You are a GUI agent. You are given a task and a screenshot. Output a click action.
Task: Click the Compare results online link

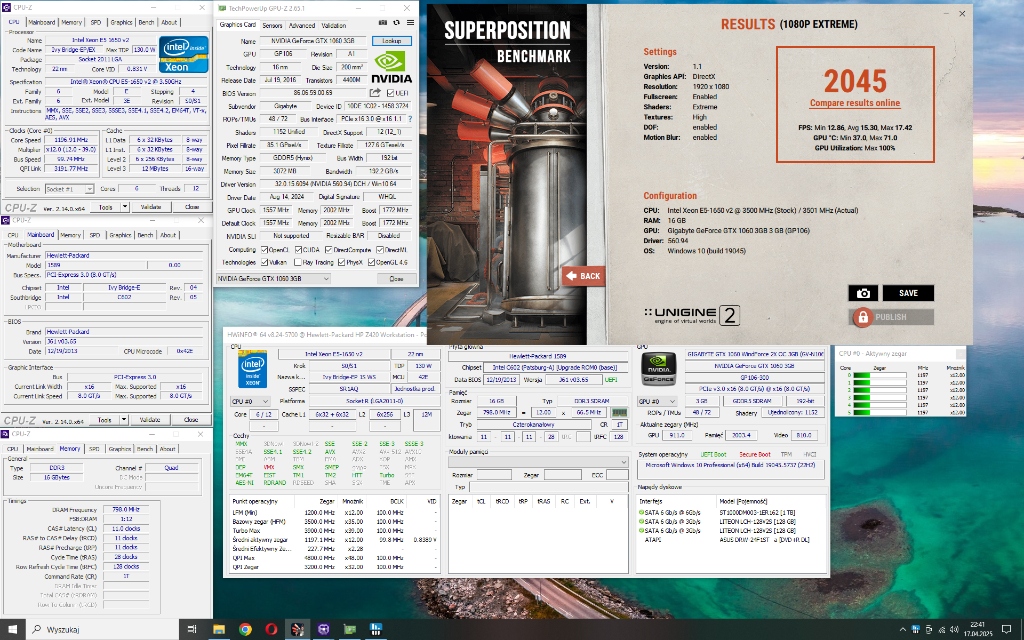(x=854, y=103)
